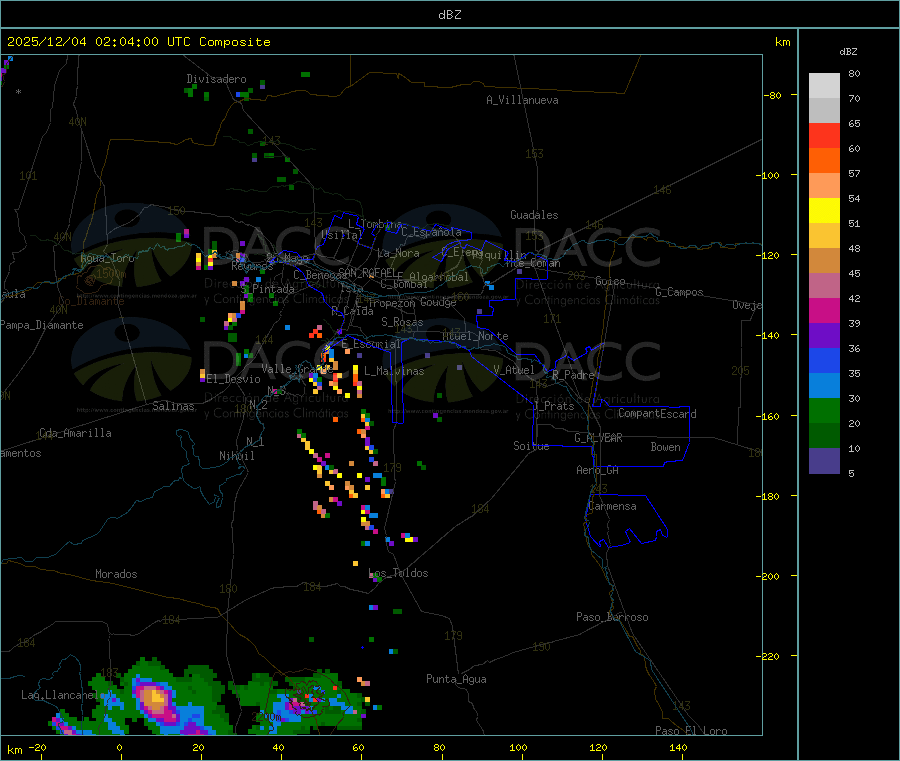900x761 pixels.
Task: Click the Guico map label
Action: point(610,281)
